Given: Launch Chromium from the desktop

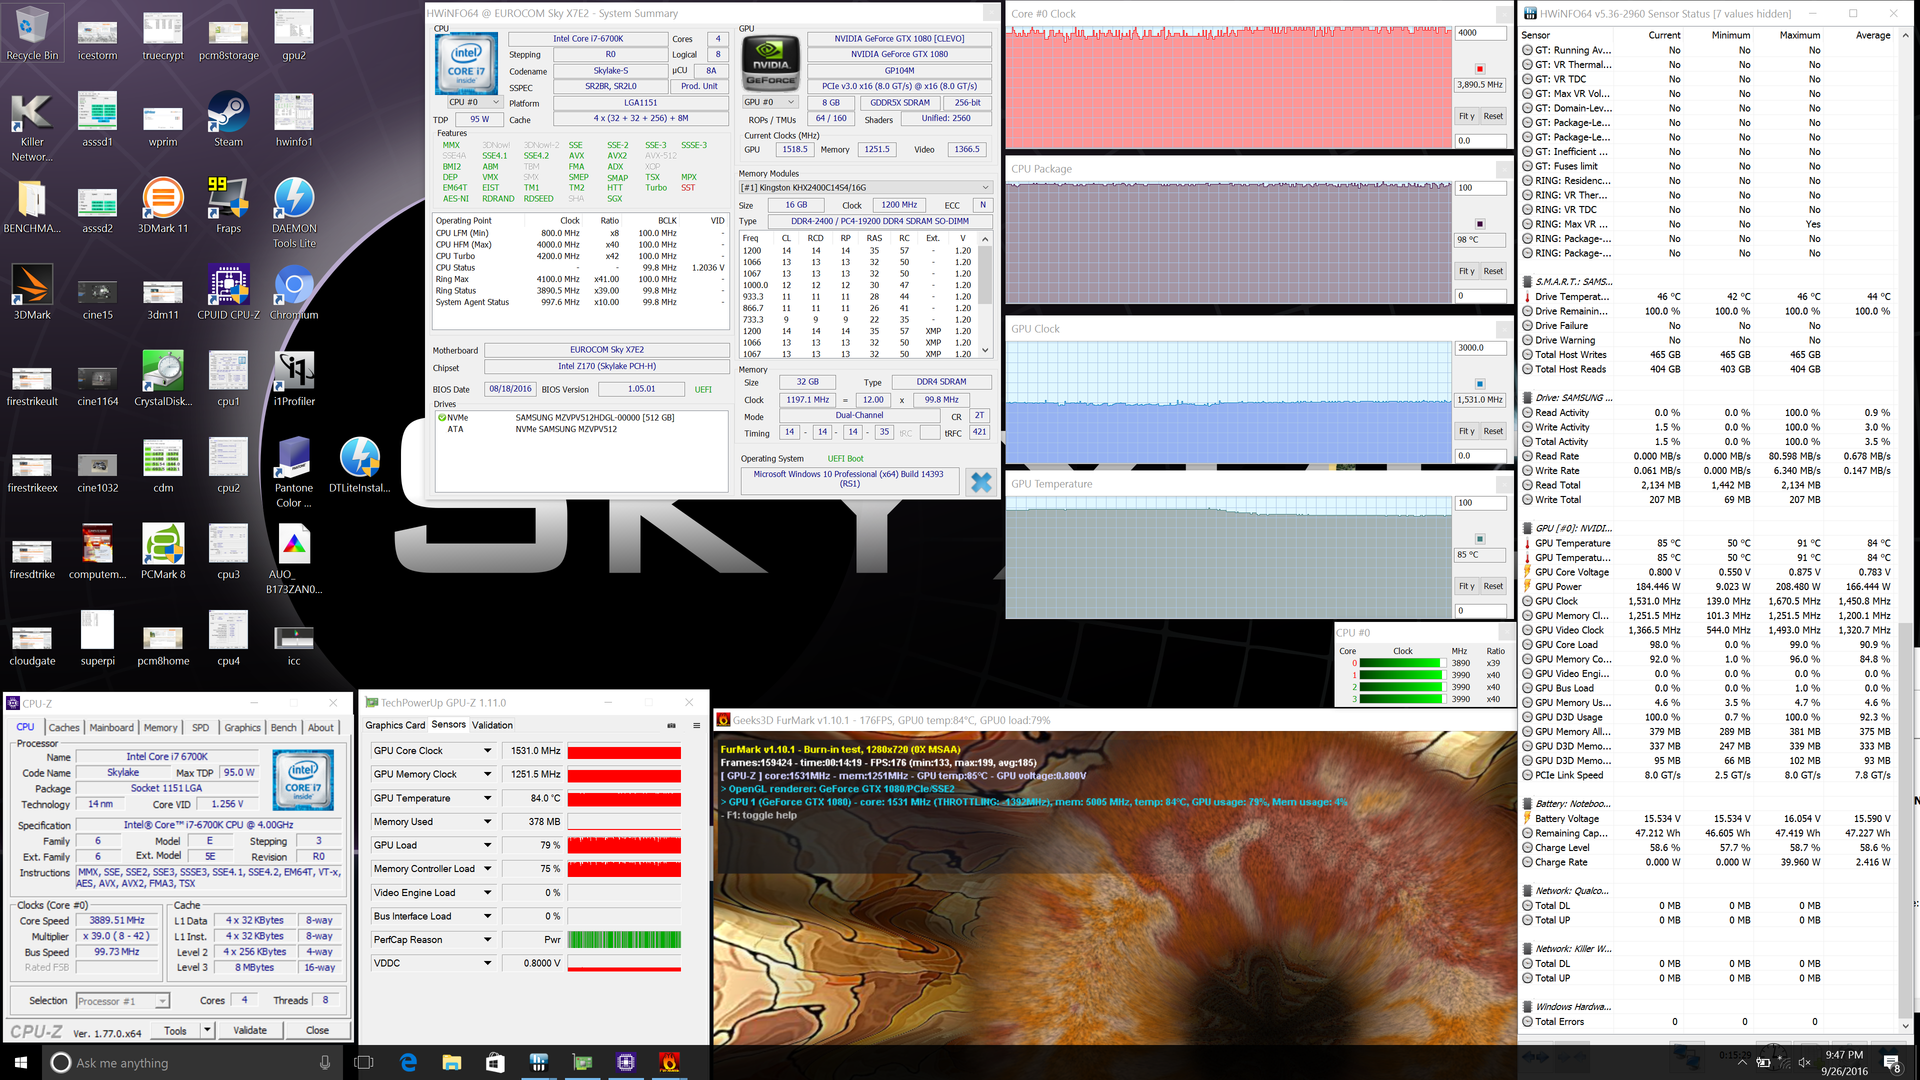Looking at the screenshot, I should 294,292.
